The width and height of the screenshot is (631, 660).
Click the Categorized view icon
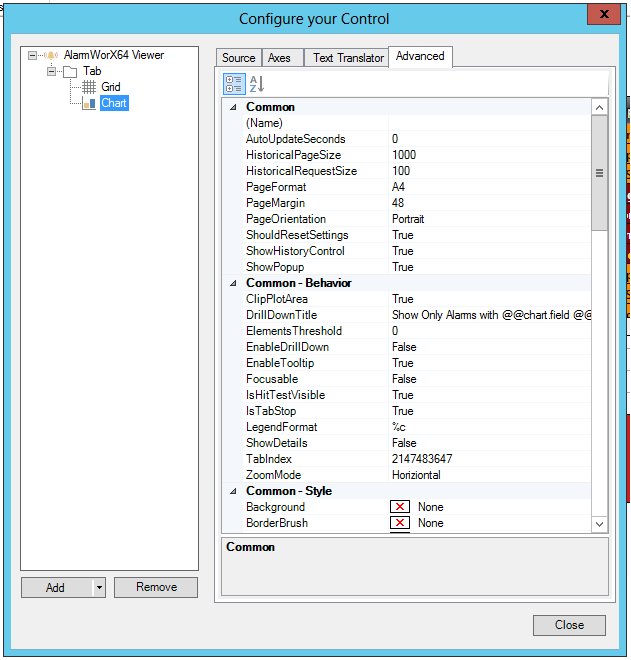233,84
